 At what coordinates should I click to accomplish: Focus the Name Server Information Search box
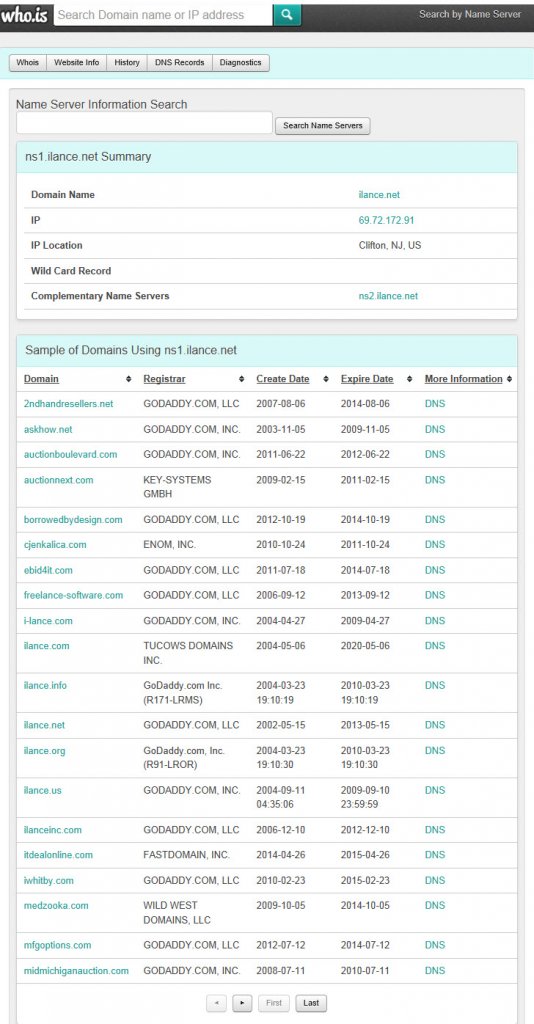(144, 123)
